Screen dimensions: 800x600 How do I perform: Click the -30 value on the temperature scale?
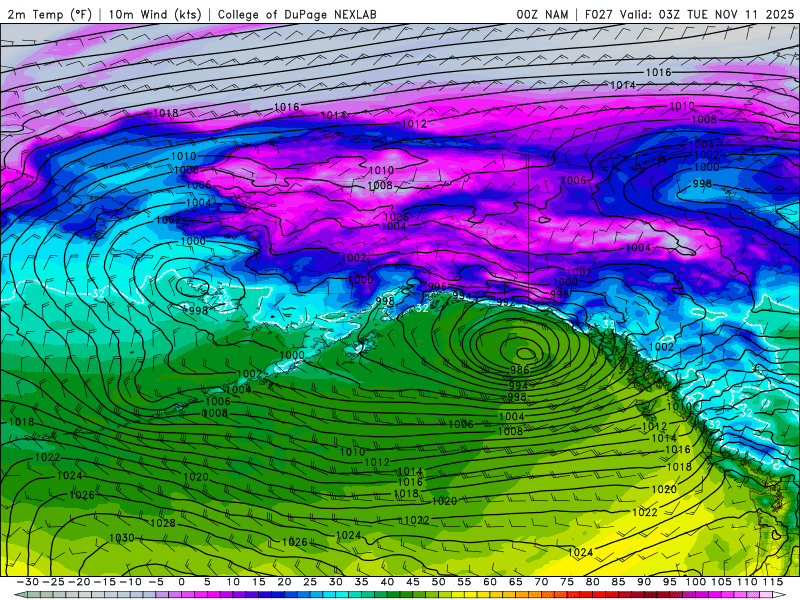(28, 582)
